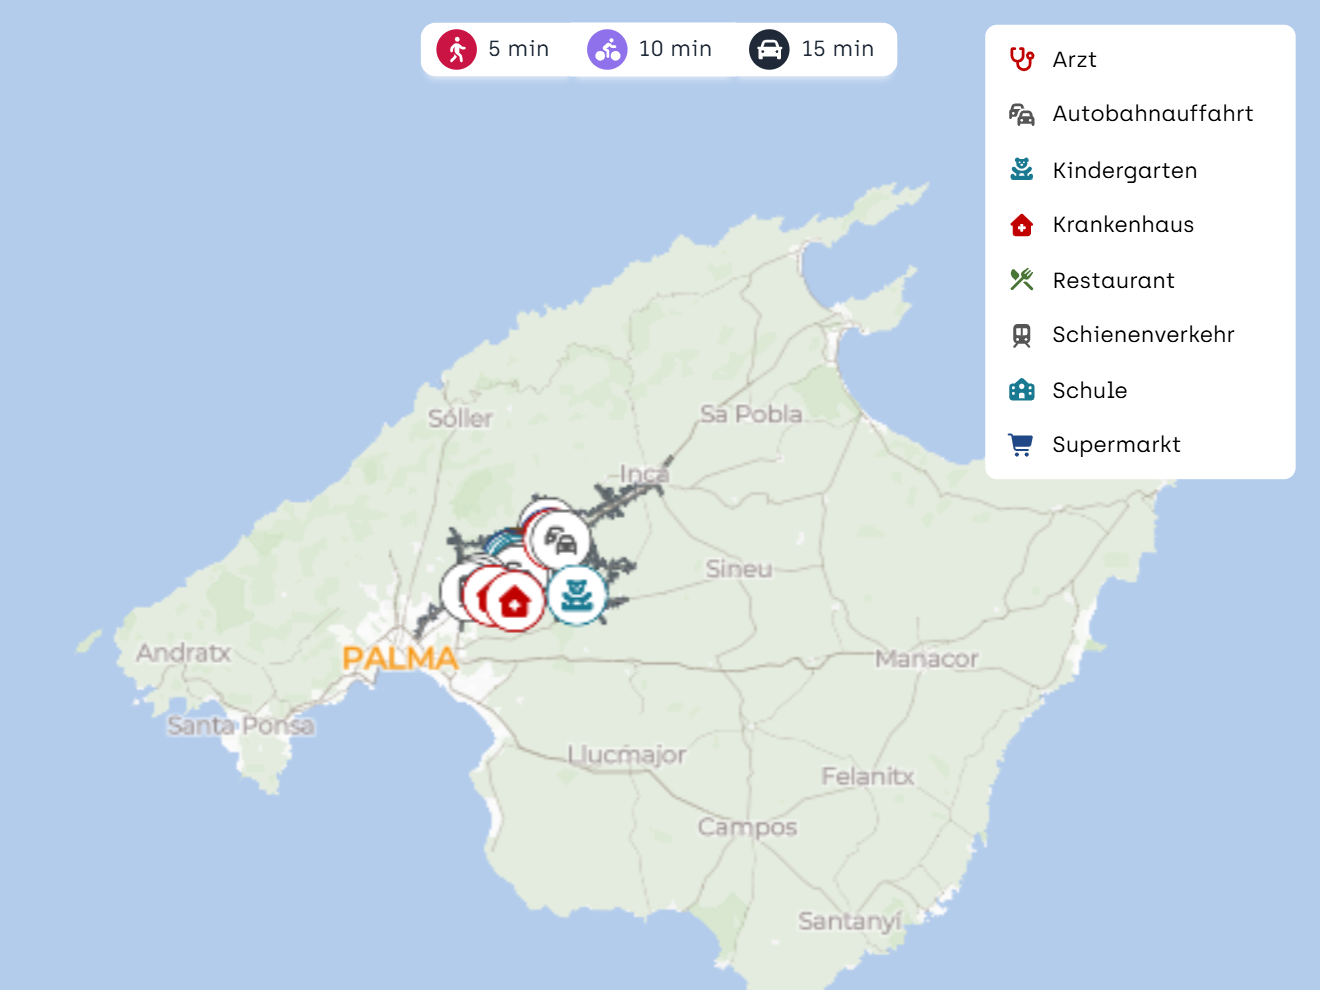Click the purple cyclist icon
Viewport: 1320px width, 990px height.
point(607,49)
